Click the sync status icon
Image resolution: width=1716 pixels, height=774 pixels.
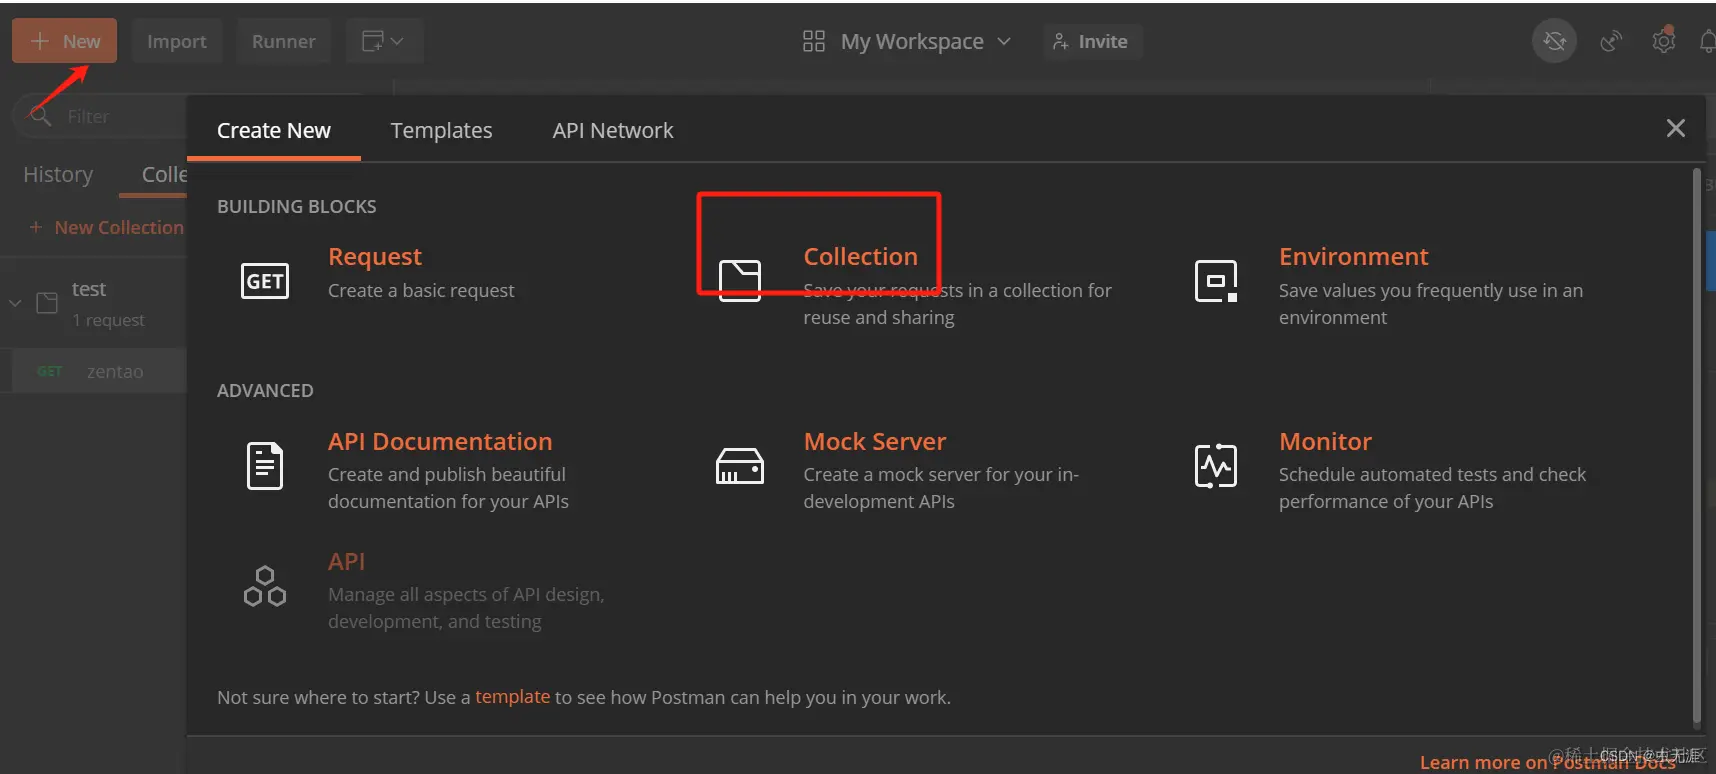1555,41
